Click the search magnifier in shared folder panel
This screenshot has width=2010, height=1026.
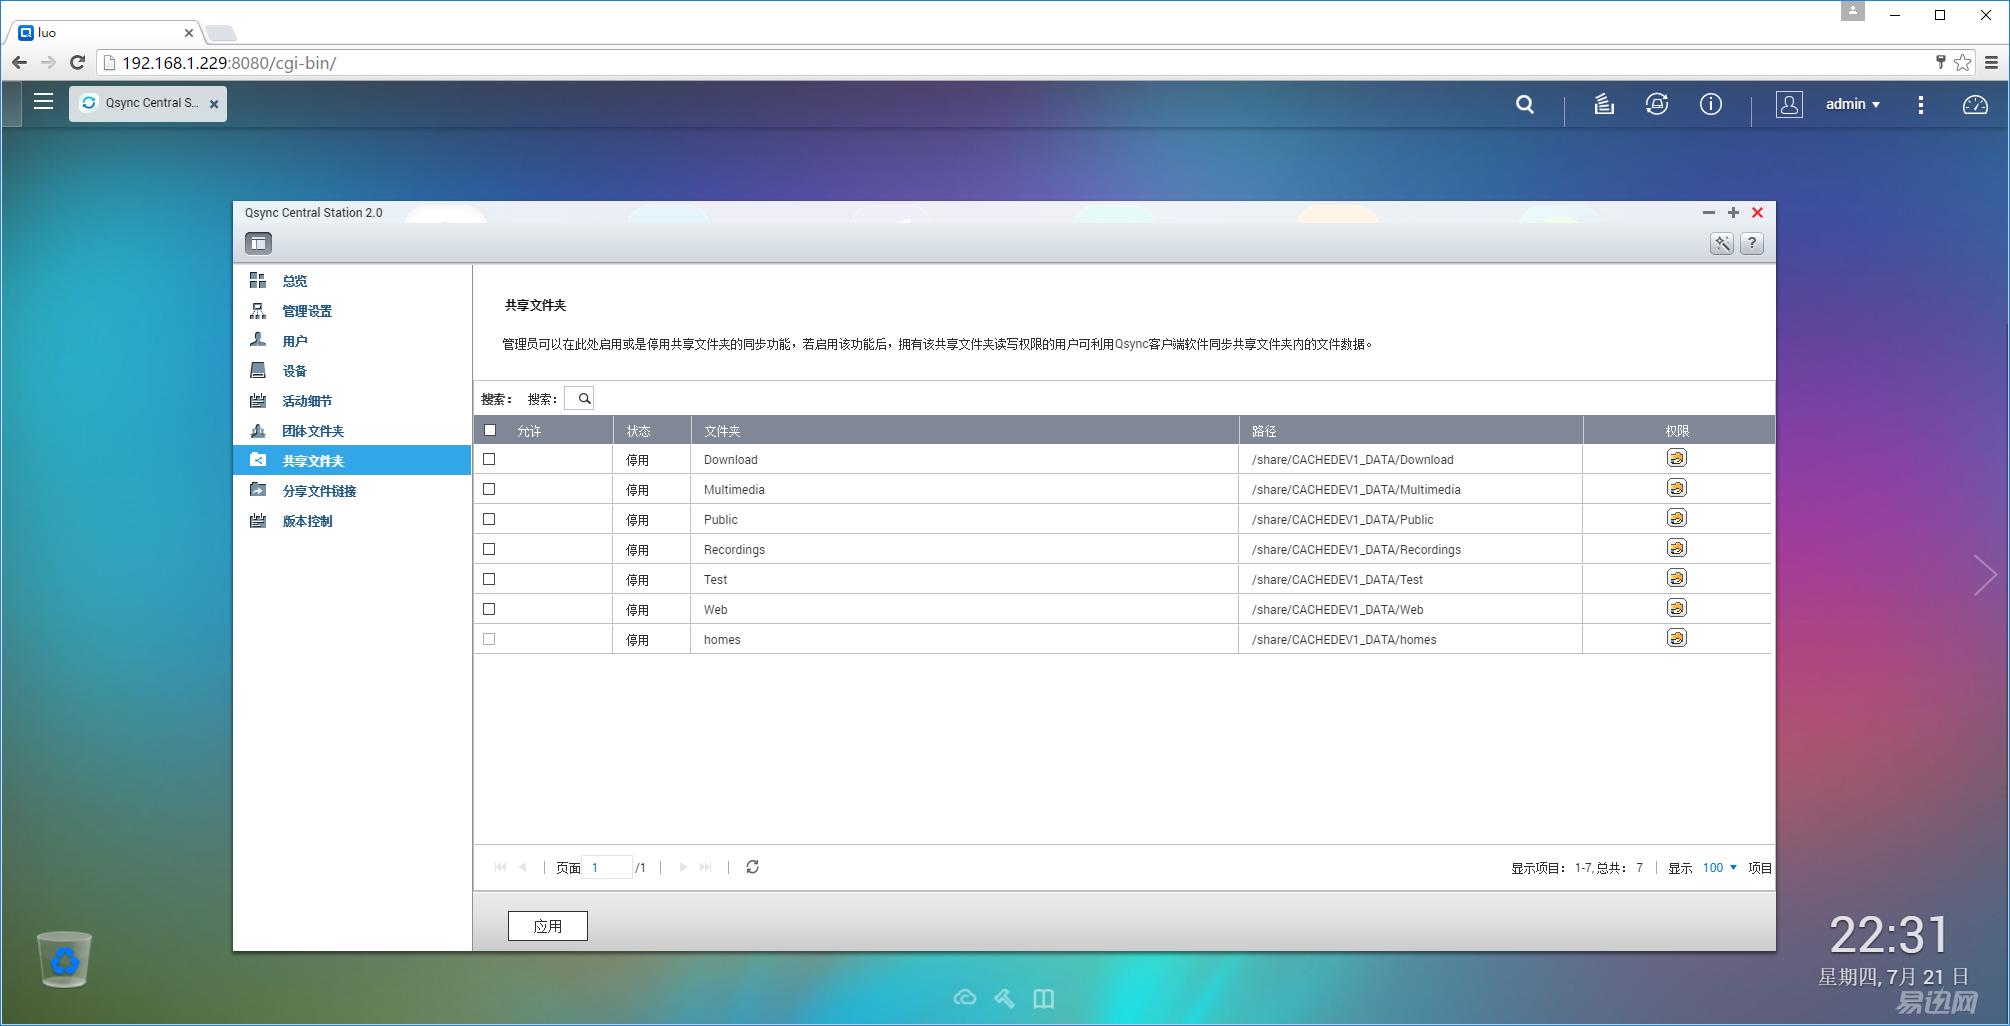point(582,397)
